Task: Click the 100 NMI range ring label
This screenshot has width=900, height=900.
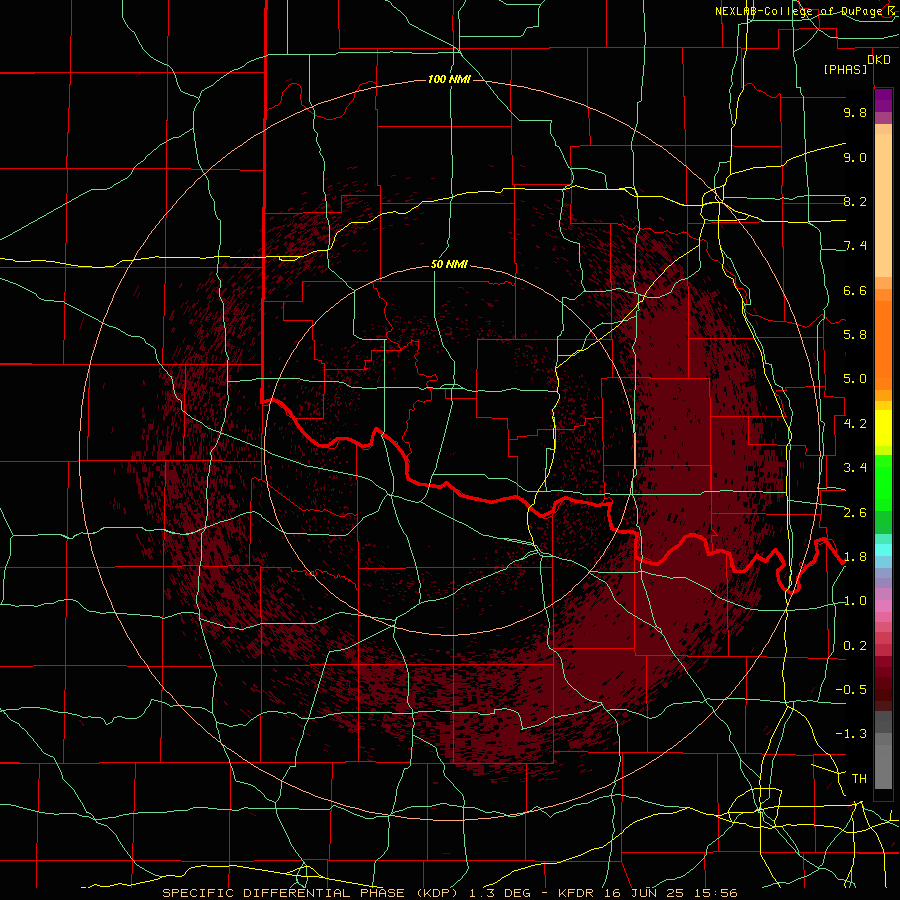Action: pyautogui.click(x=449, y=79)
